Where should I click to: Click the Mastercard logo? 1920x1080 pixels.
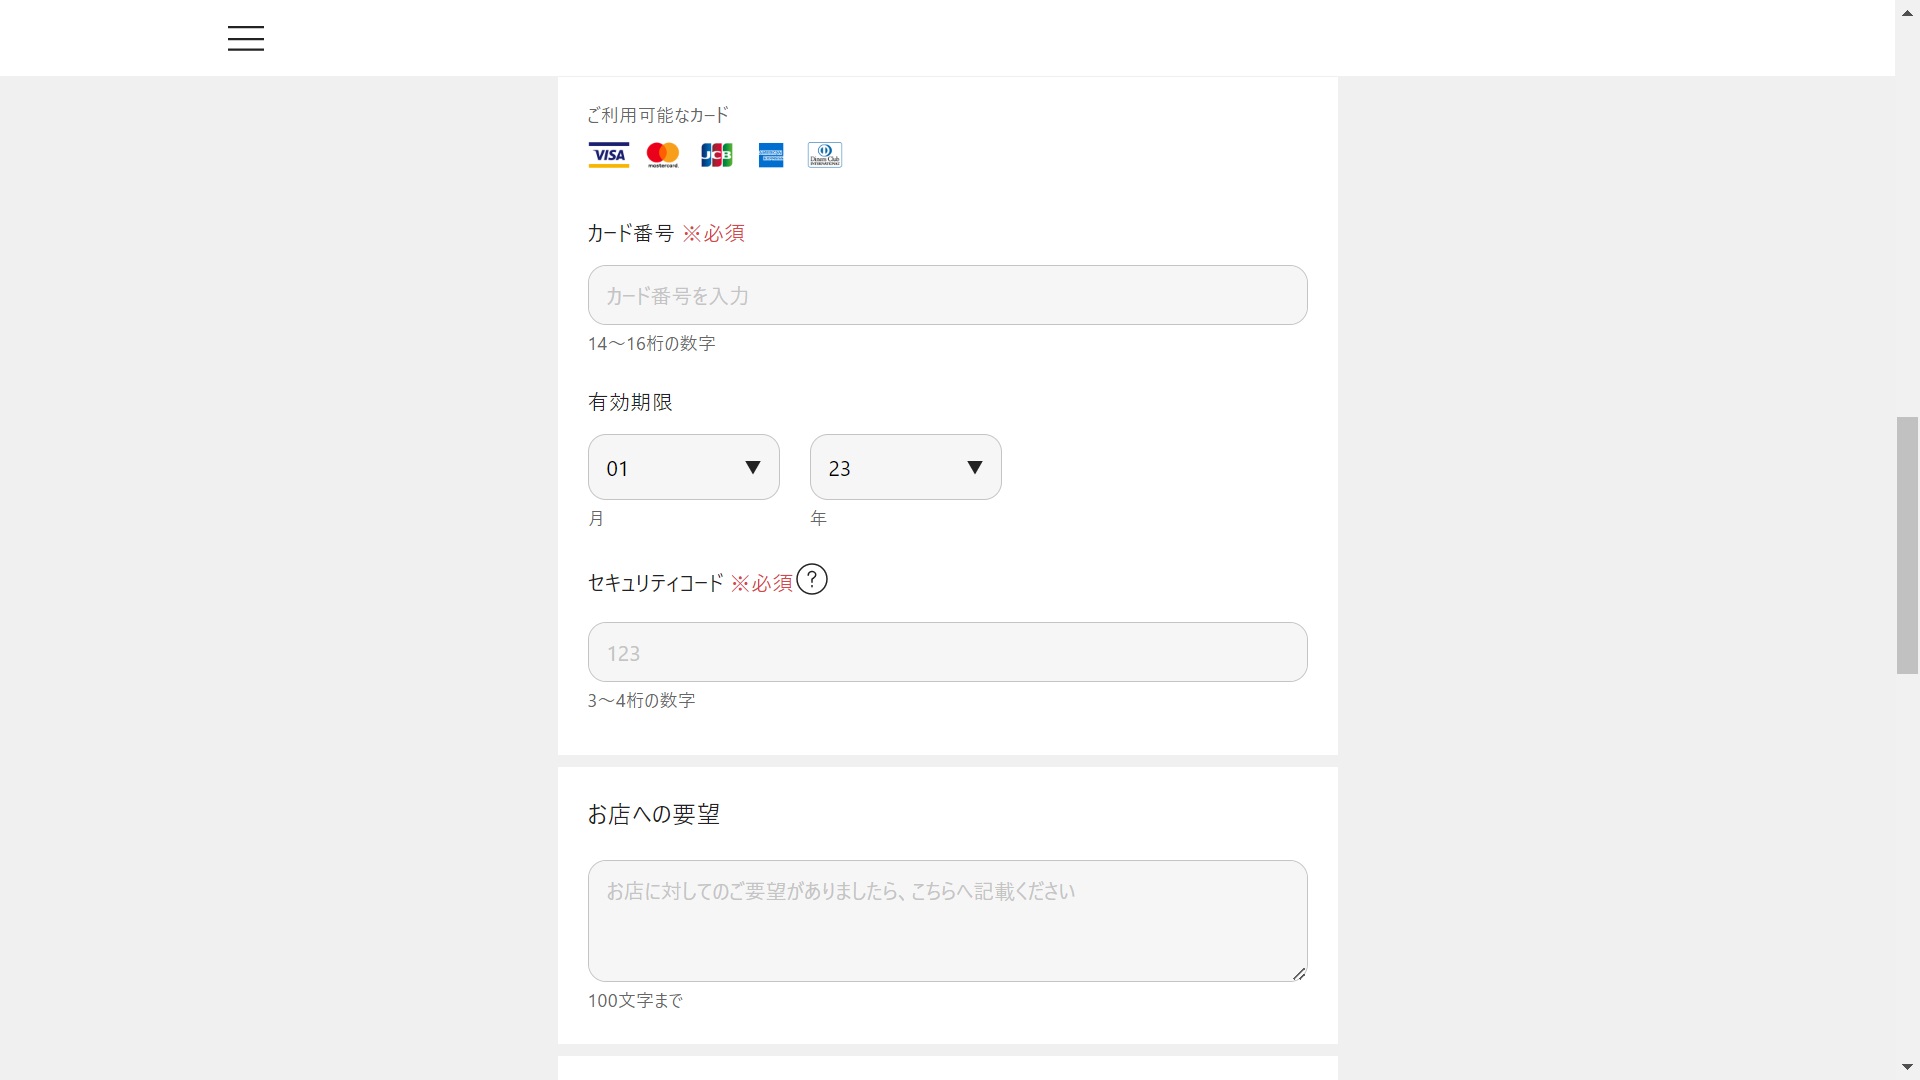tap(663, 155)
